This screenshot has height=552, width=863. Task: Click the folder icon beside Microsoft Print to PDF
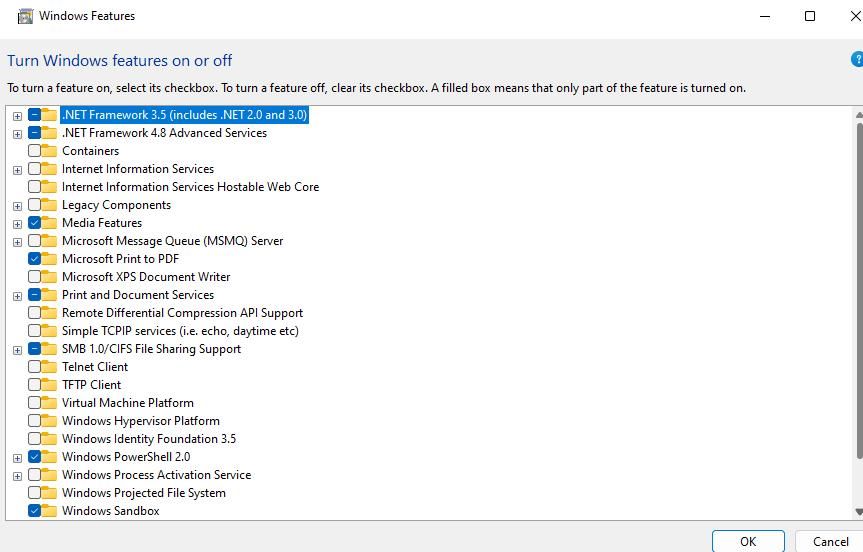(x=49, y=259)
